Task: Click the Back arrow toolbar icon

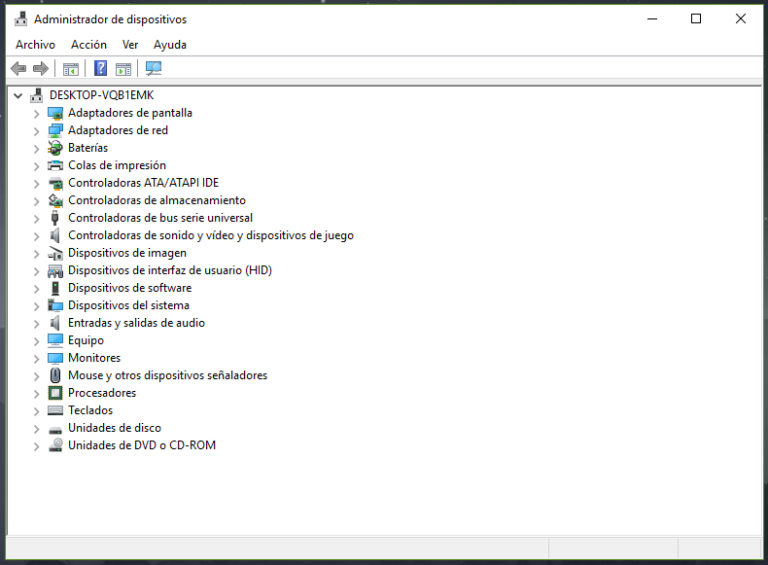Action: click(19, 69)
